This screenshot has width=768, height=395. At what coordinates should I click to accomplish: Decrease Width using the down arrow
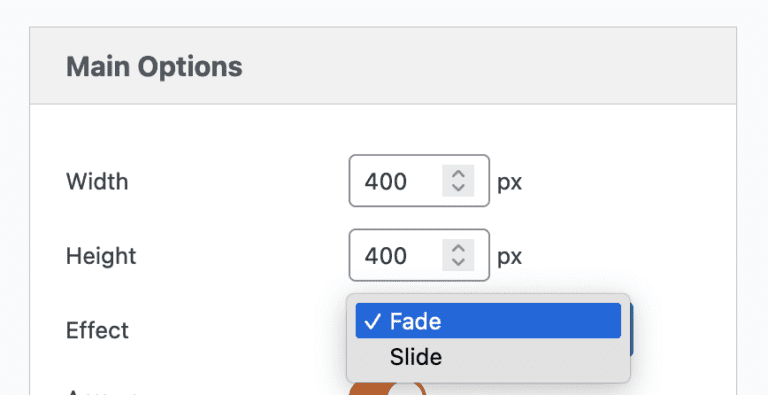click(x=458, y=188)
